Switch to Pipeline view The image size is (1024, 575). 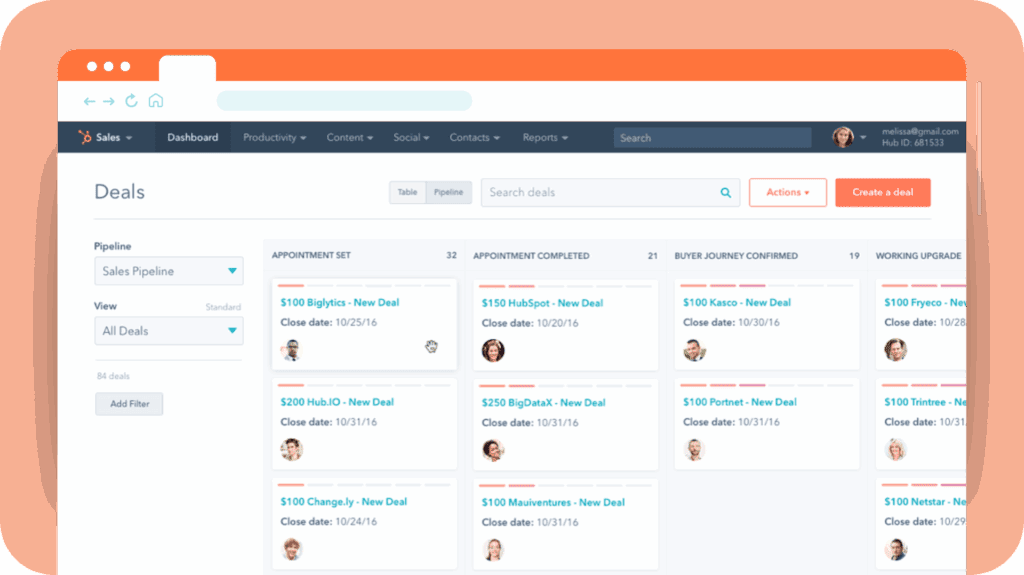(448, 193)
